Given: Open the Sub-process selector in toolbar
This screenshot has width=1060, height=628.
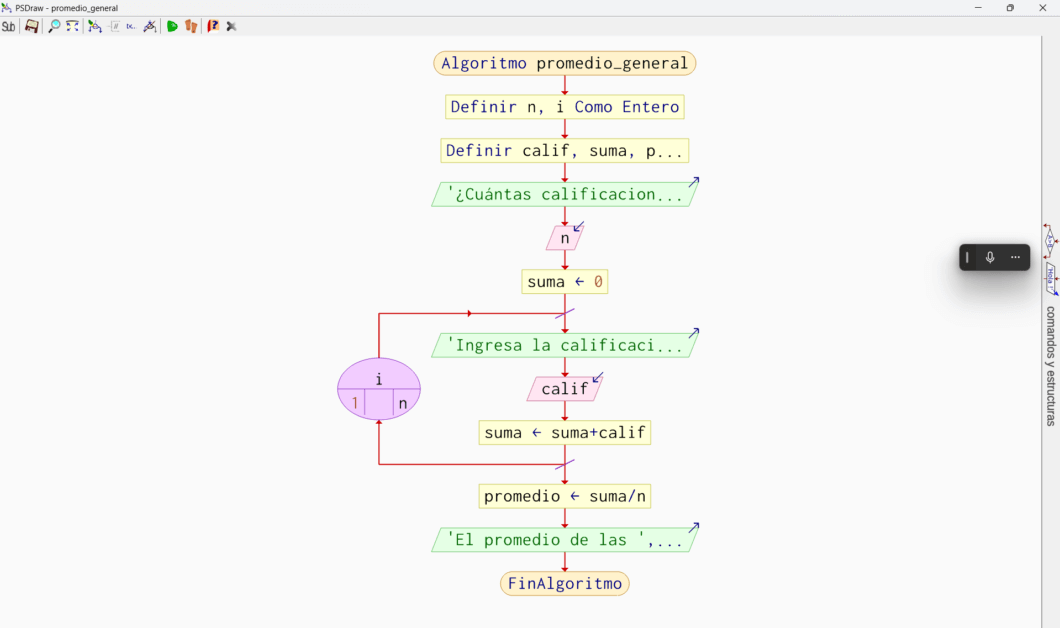Looking at the screenshot, I should 9,27.
